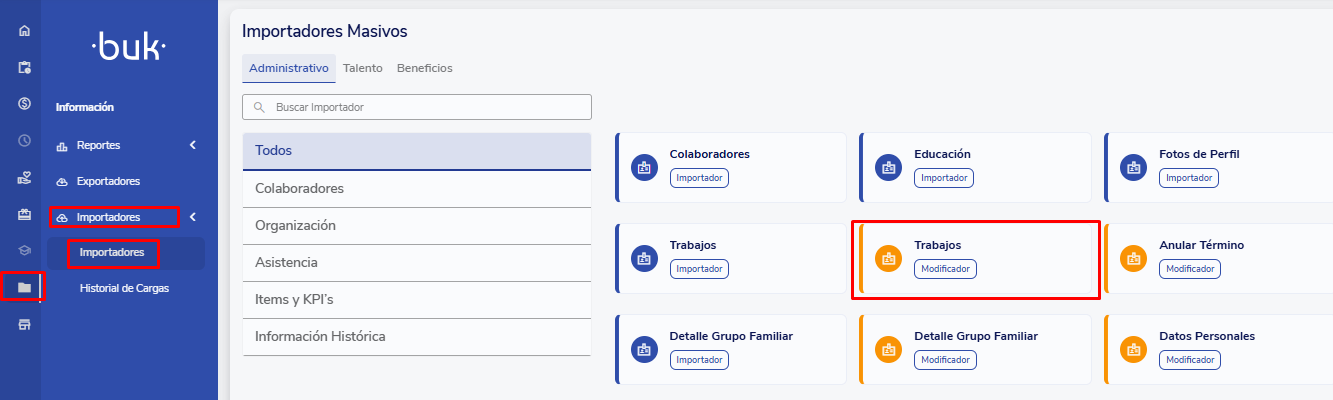Collapse the Importadores menu chevron
This screenshot has width=1333, height=400.
coord(192,217)
